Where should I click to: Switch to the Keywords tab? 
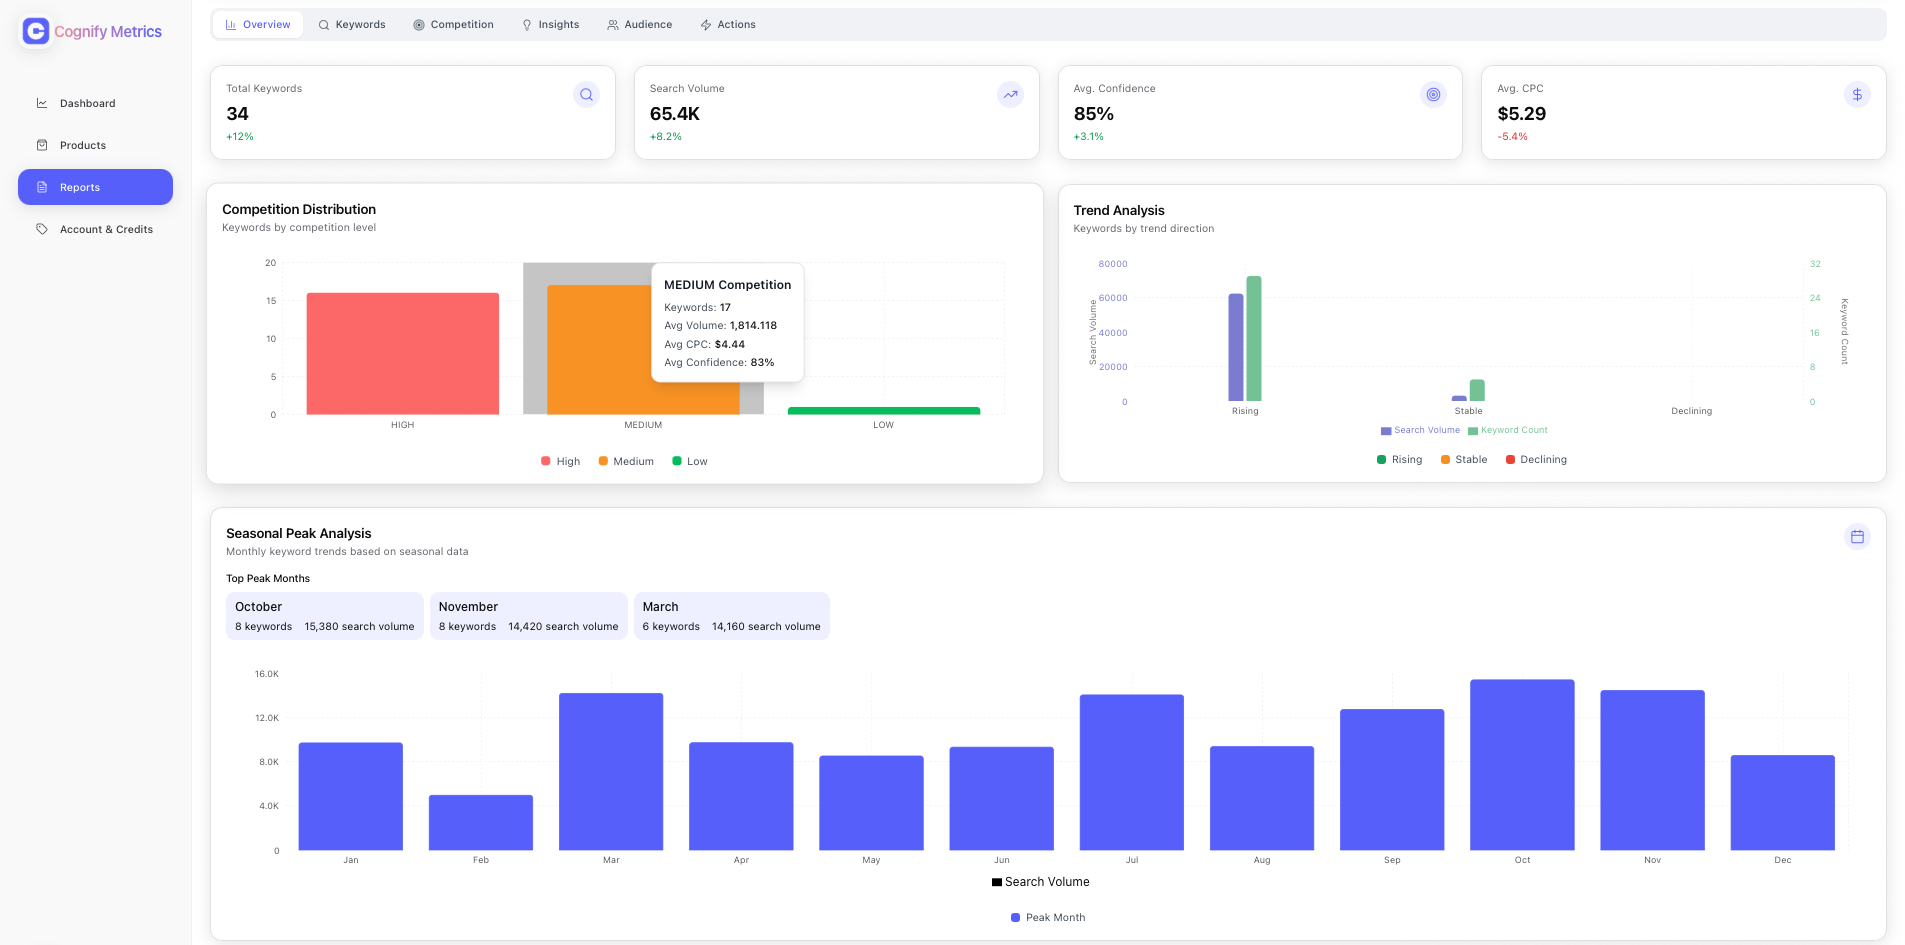[352, 24]
